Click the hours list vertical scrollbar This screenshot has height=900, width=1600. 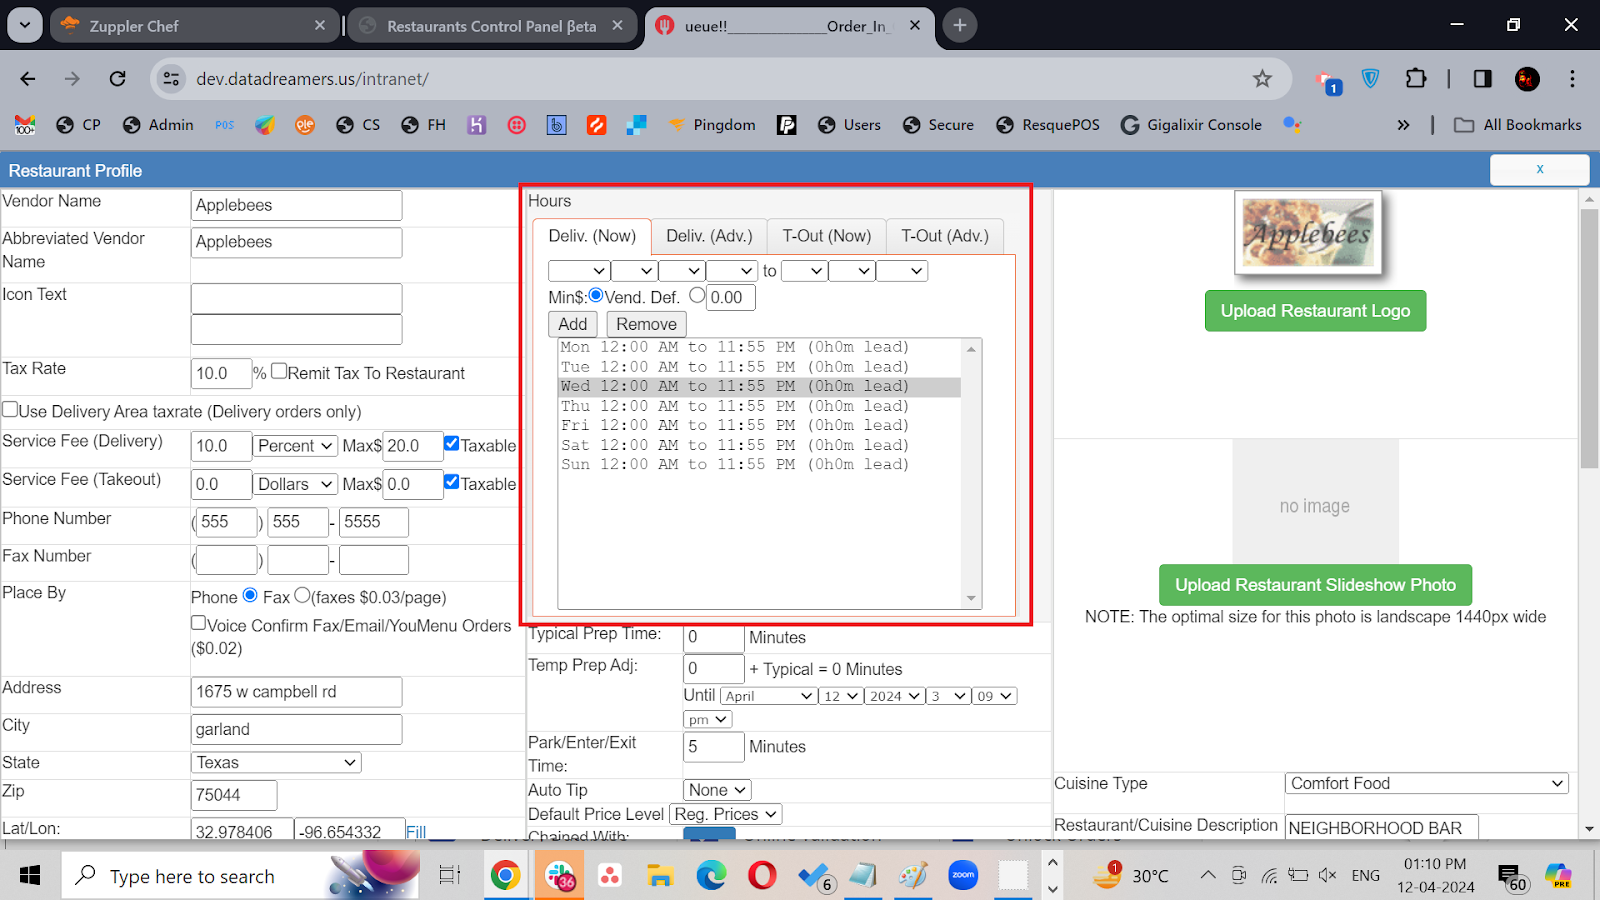(x=971, y=473)
